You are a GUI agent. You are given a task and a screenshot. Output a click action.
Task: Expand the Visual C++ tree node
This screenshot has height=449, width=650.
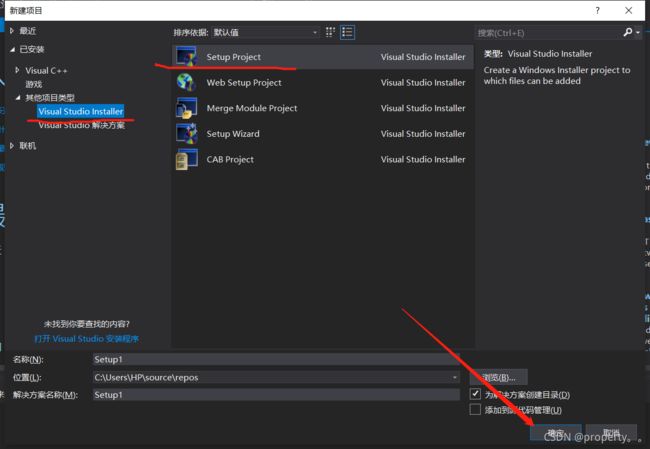[18, 71]
